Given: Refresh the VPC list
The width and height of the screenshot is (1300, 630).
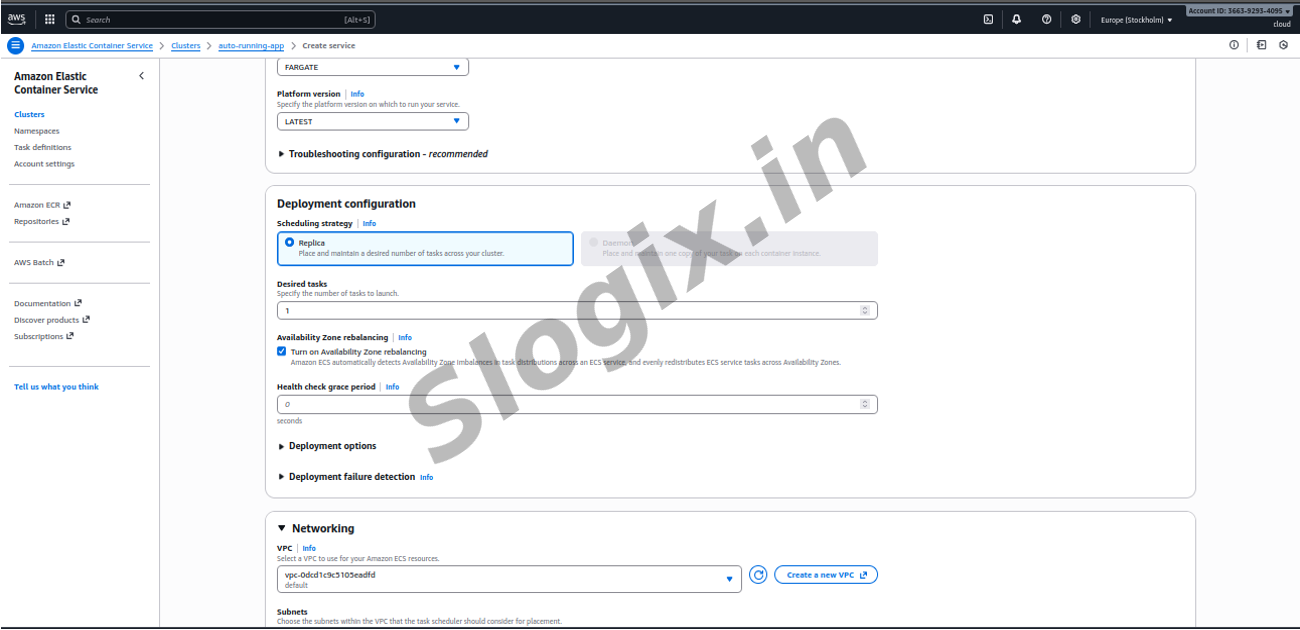Looking at the screenshot, I should (x=758, y=575).
